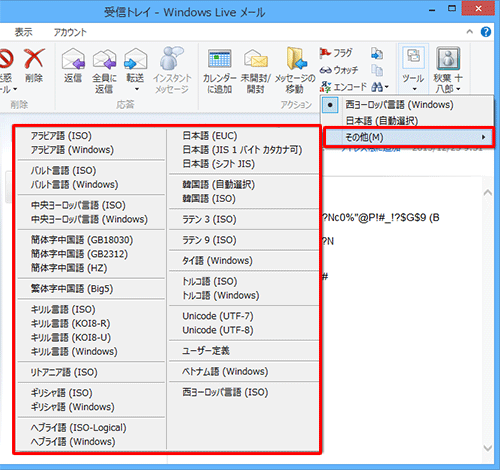Choose トルコ語 (ISO) encoding
This screenshot has height=470, width=500.
(x=210, y=281)
